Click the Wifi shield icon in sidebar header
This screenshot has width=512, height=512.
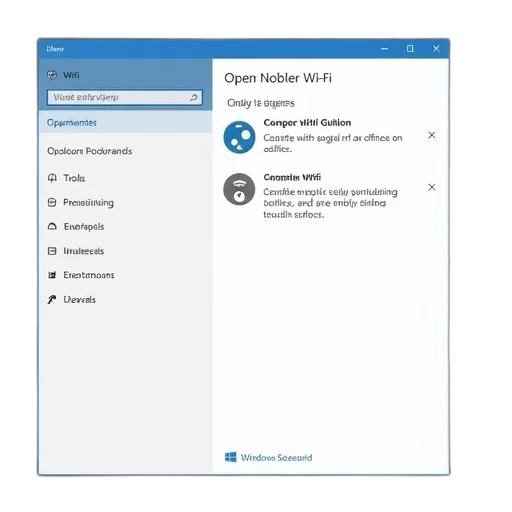click(x=52, y=75)
